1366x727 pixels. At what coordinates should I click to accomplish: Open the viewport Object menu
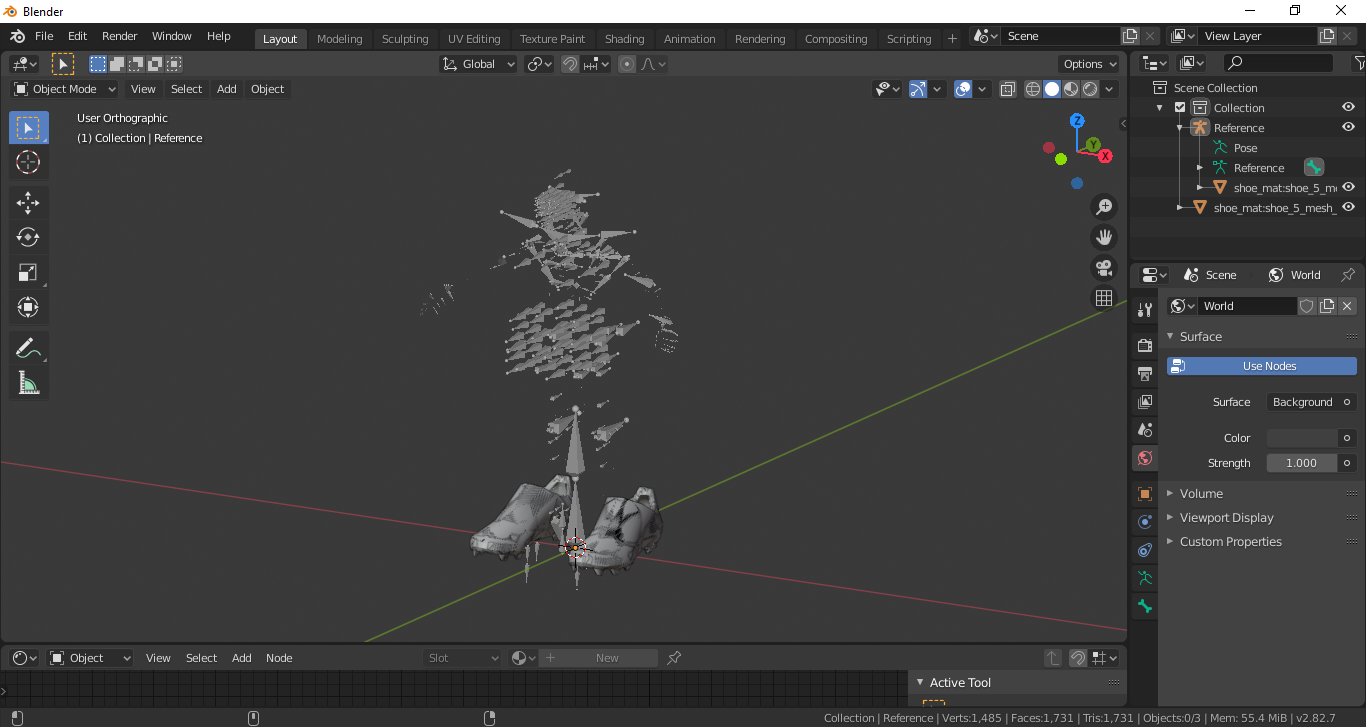pos(268,89)
